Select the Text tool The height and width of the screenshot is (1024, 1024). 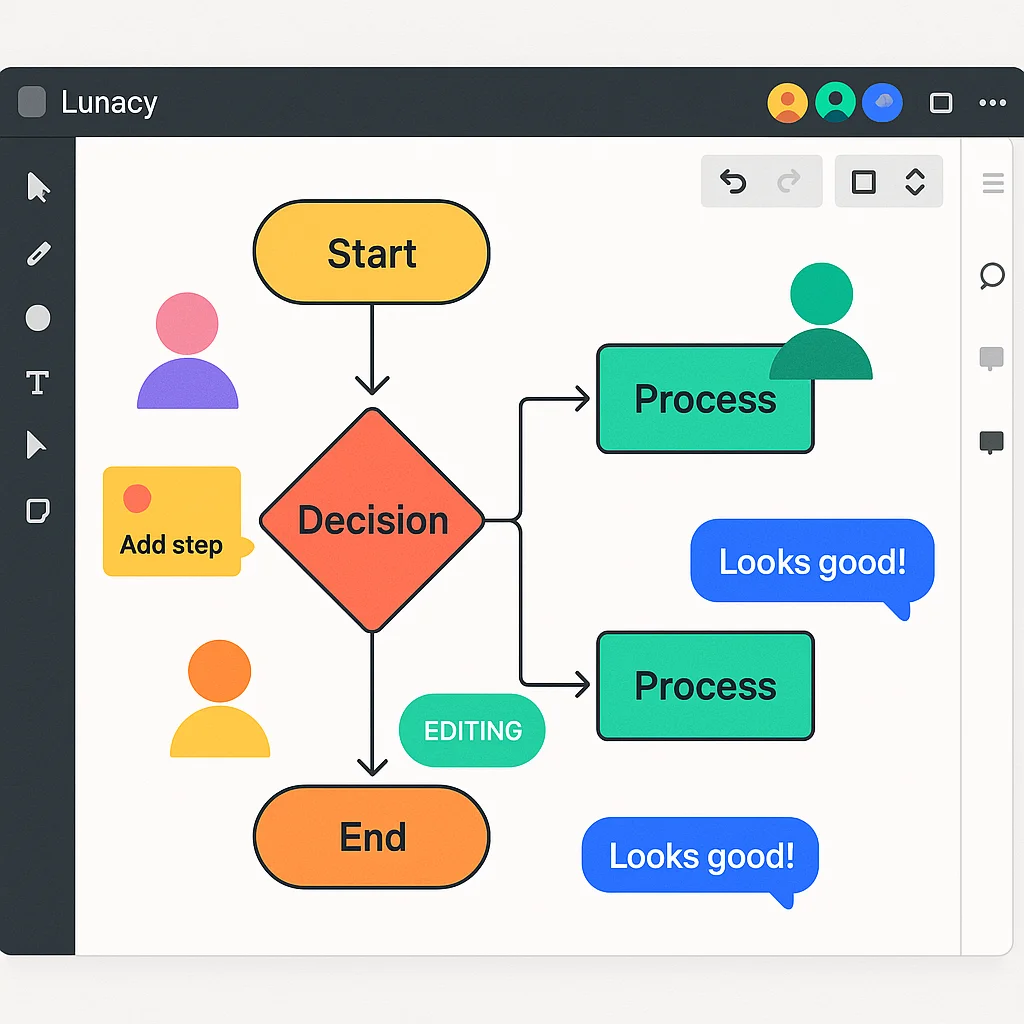coord(37,383)
